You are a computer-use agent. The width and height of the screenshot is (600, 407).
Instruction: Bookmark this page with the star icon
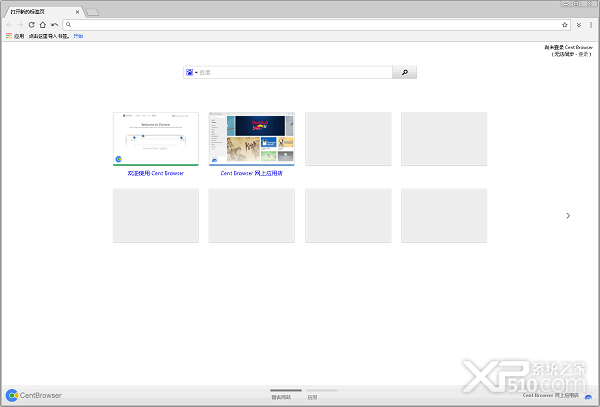(x=565, y=25)
